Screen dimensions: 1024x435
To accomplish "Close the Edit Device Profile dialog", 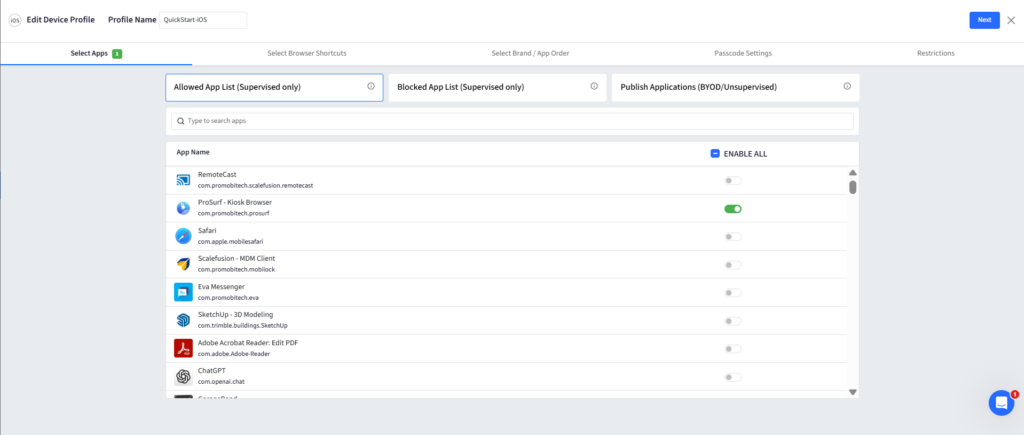I will click(x=1011, y=20).
